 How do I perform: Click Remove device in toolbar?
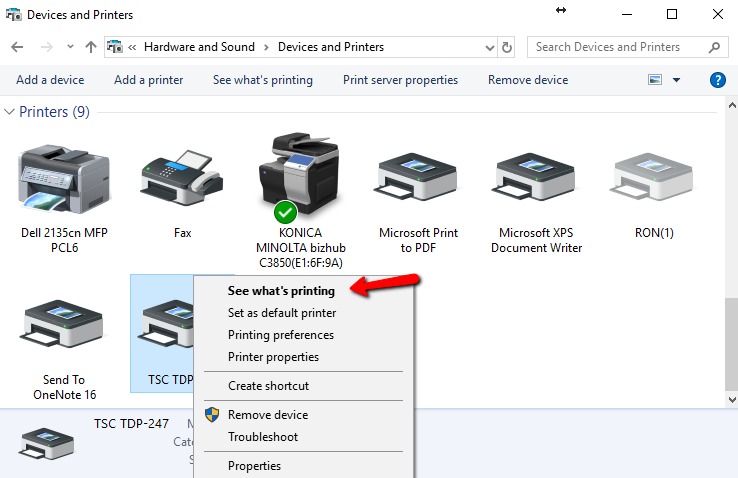tap(528, 80)
